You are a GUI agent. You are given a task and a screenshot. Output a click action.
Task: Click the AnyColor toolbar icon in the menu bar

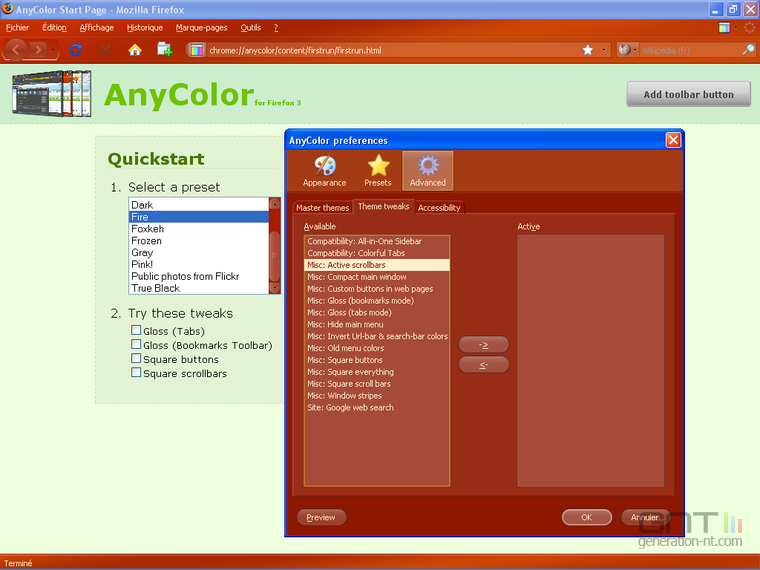(x=724, y=28)
